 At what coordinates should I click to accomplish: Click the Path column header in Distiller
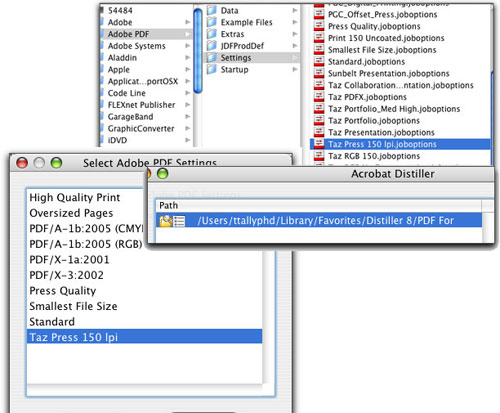tap(318, 205)
